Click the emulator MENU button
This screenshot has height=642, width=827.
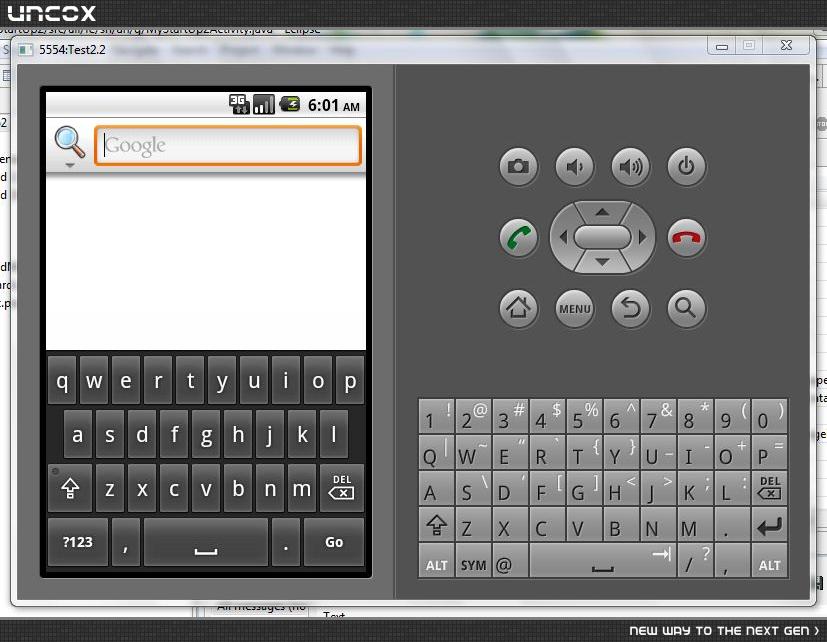click(x=574, y=308)
